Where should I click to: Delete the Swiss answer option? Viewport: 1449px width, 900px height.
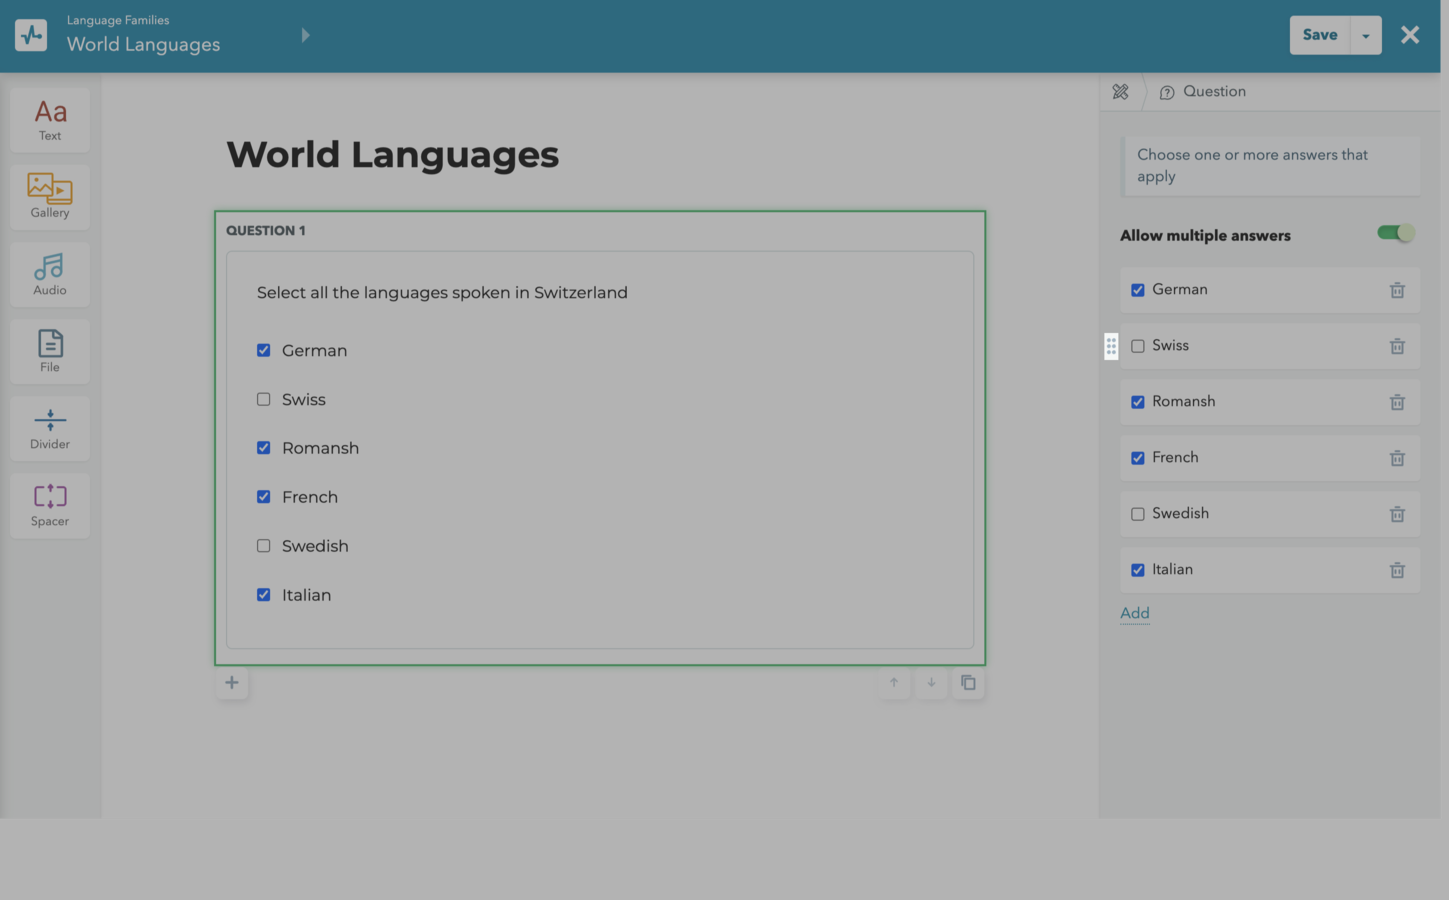(1397, 346)
